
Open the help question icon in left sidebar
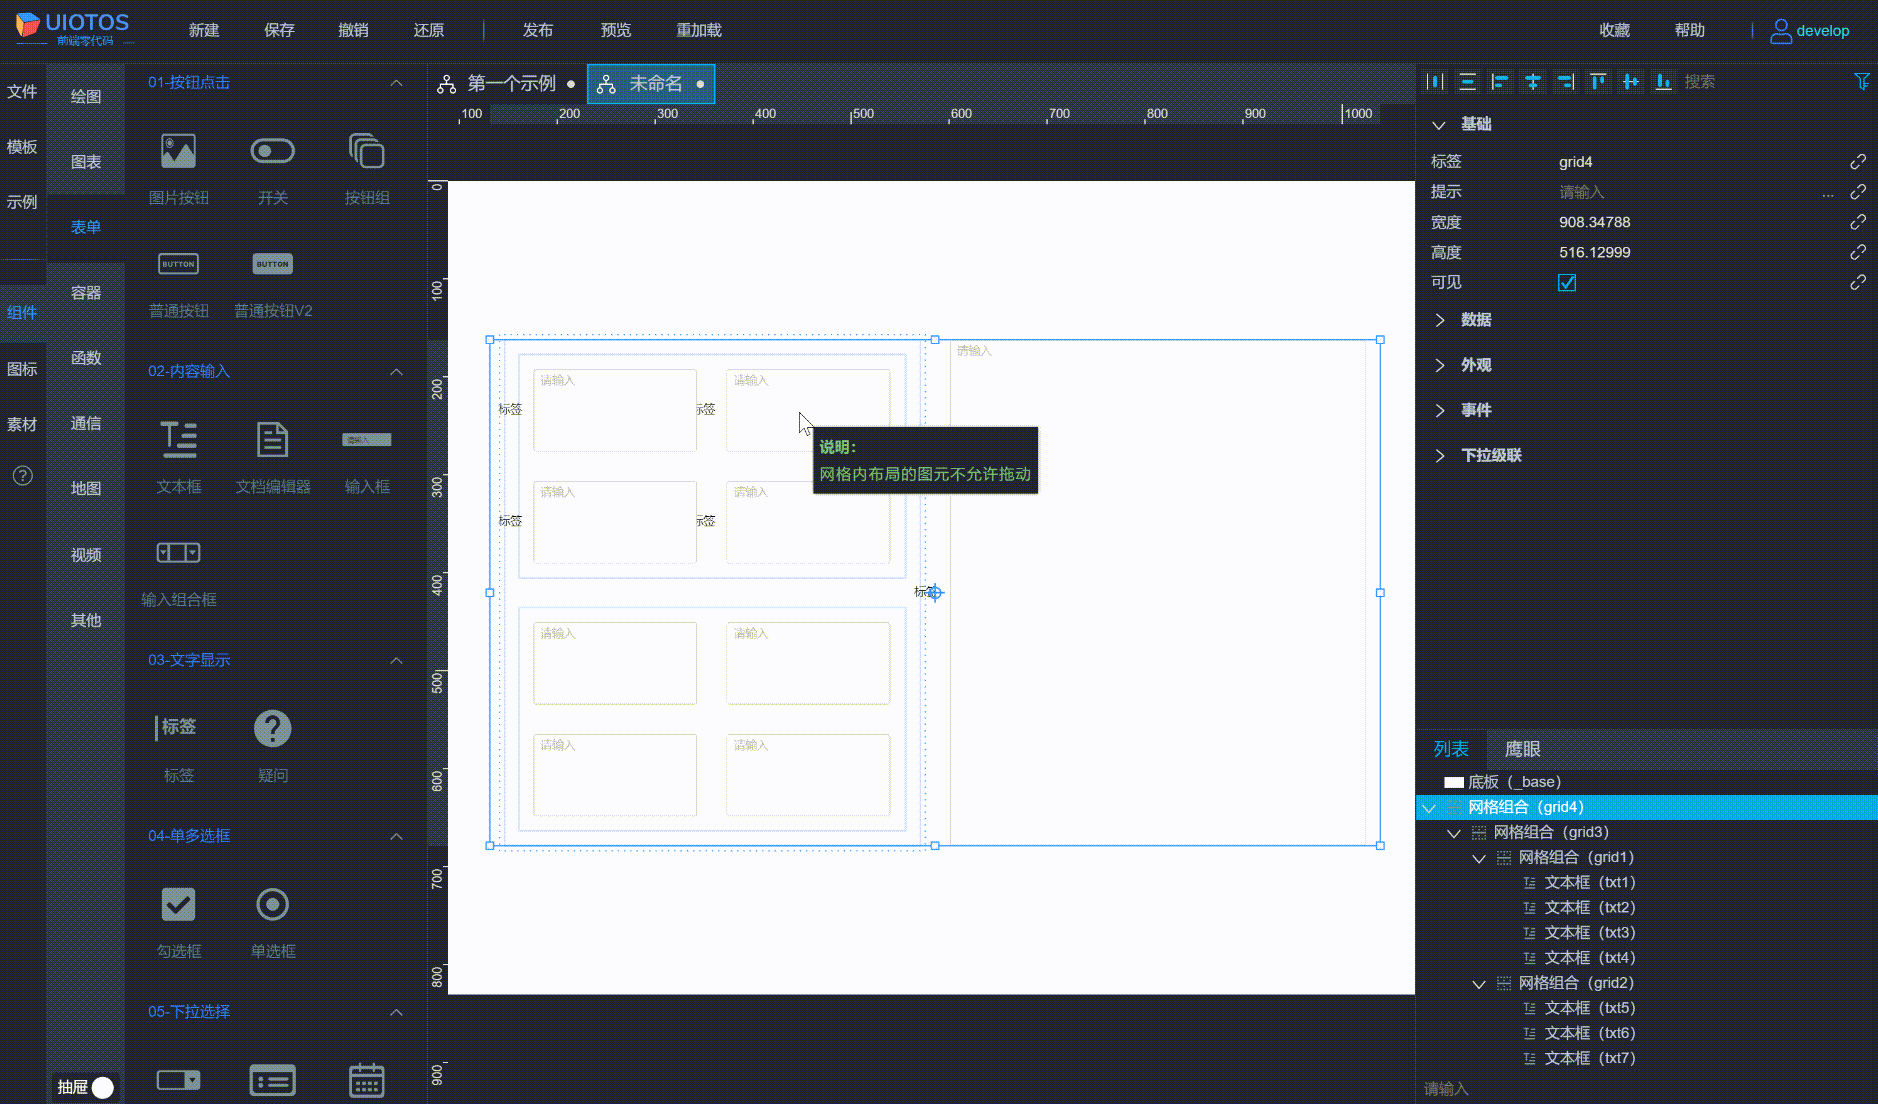point(22,476)
